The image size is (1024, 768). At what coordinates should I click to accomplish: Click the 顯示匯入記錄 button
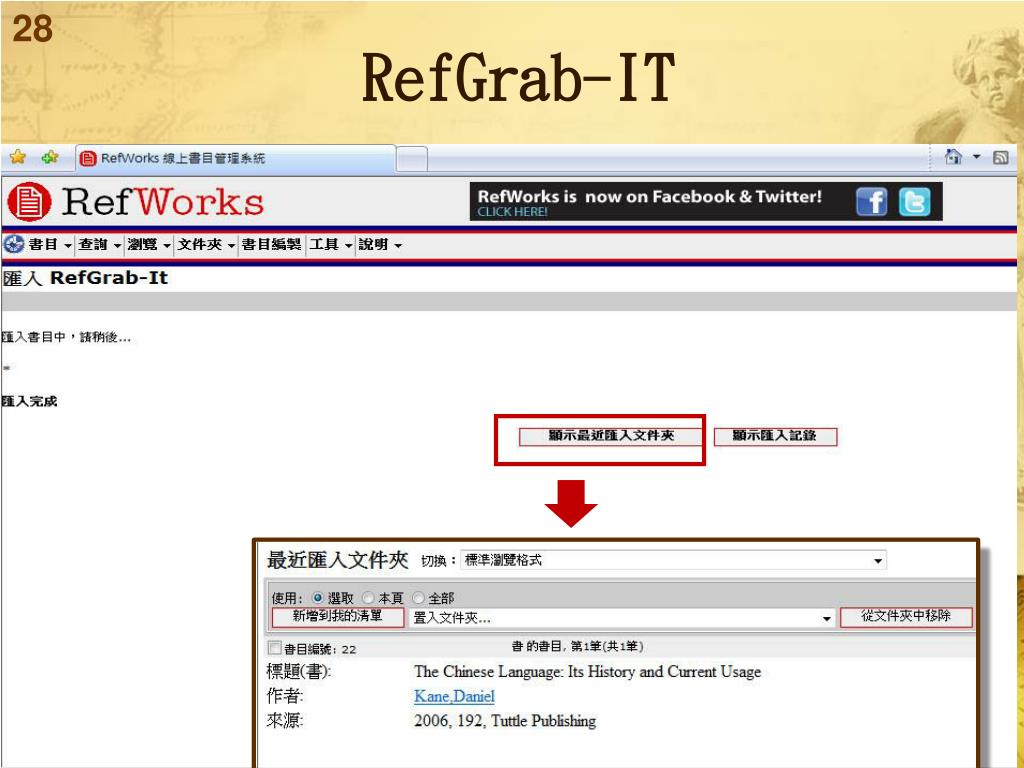pos(775,436)
